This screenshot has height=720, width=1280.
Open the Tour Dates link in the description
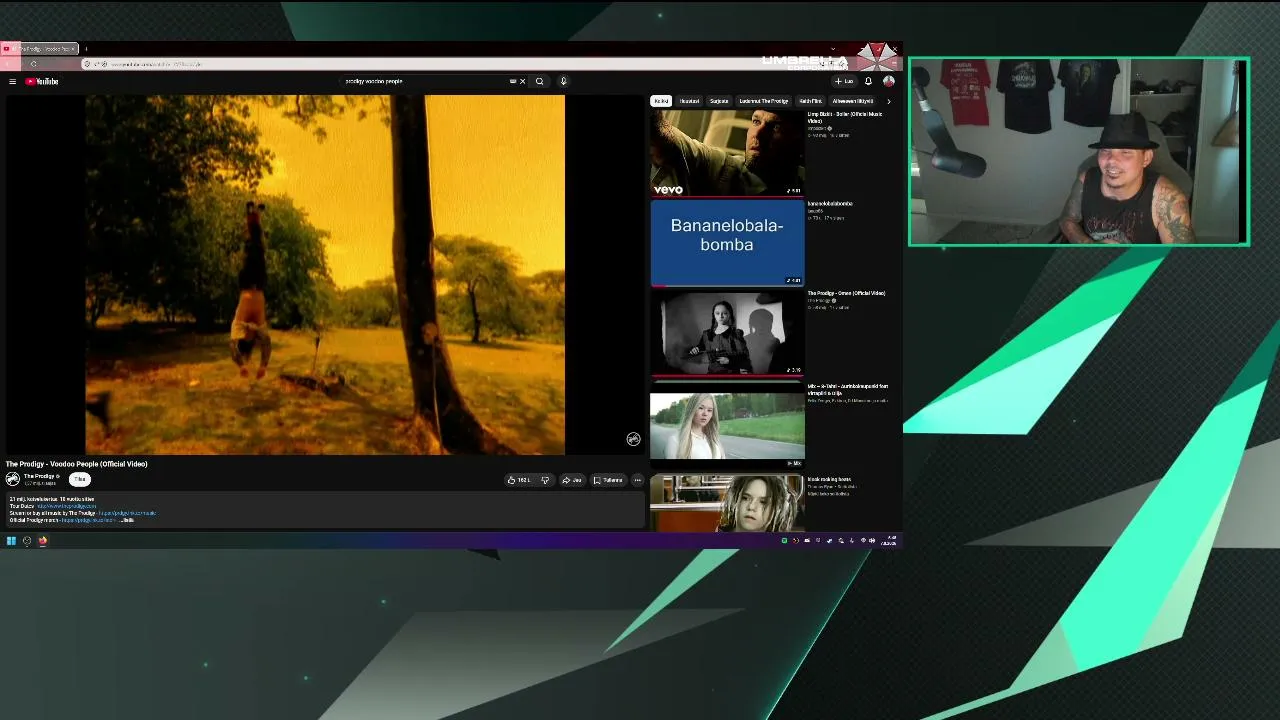[67, 506]
